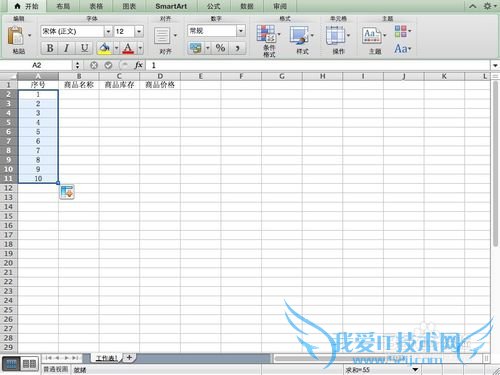Click the Name Box showing A2
The width and height of the screenshot is (500, 375).
(x=37, y=65)
